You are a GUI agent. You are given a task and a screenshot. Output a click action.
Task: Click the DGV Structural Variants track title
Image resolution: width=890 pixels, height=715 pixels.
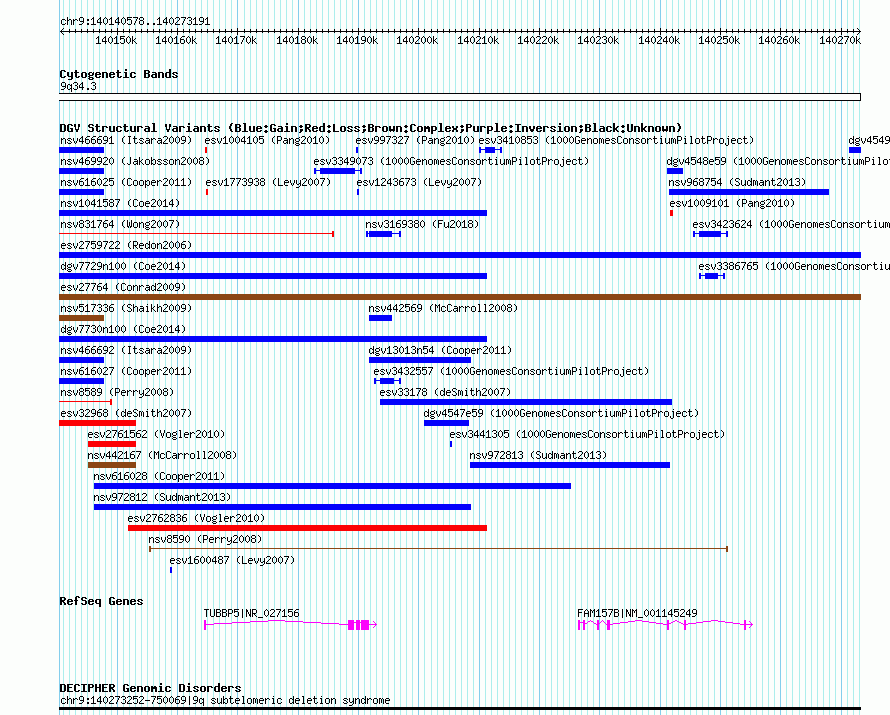(x=371, y=128)
